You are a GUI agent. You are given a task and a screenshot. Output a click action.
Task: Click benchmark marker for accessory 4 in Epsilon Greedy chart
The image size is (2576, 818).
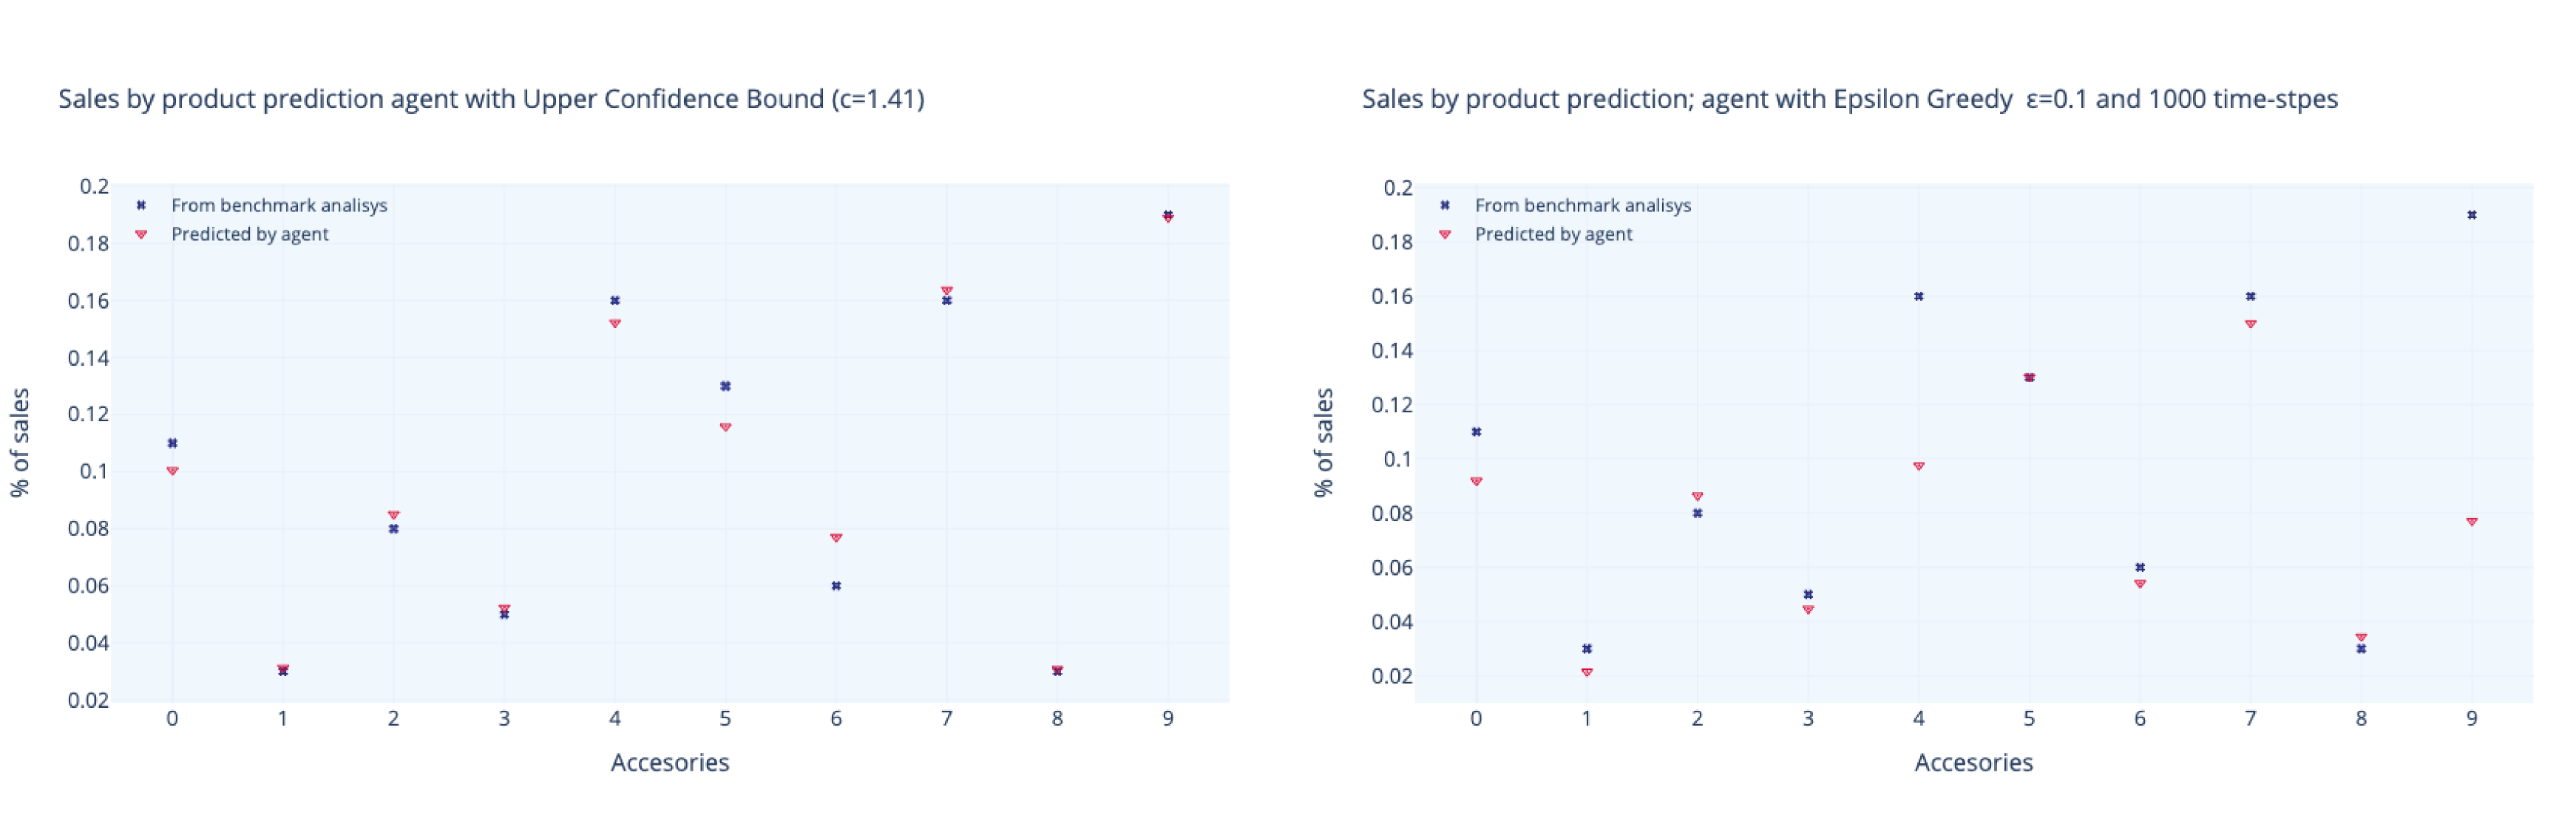1918,296
